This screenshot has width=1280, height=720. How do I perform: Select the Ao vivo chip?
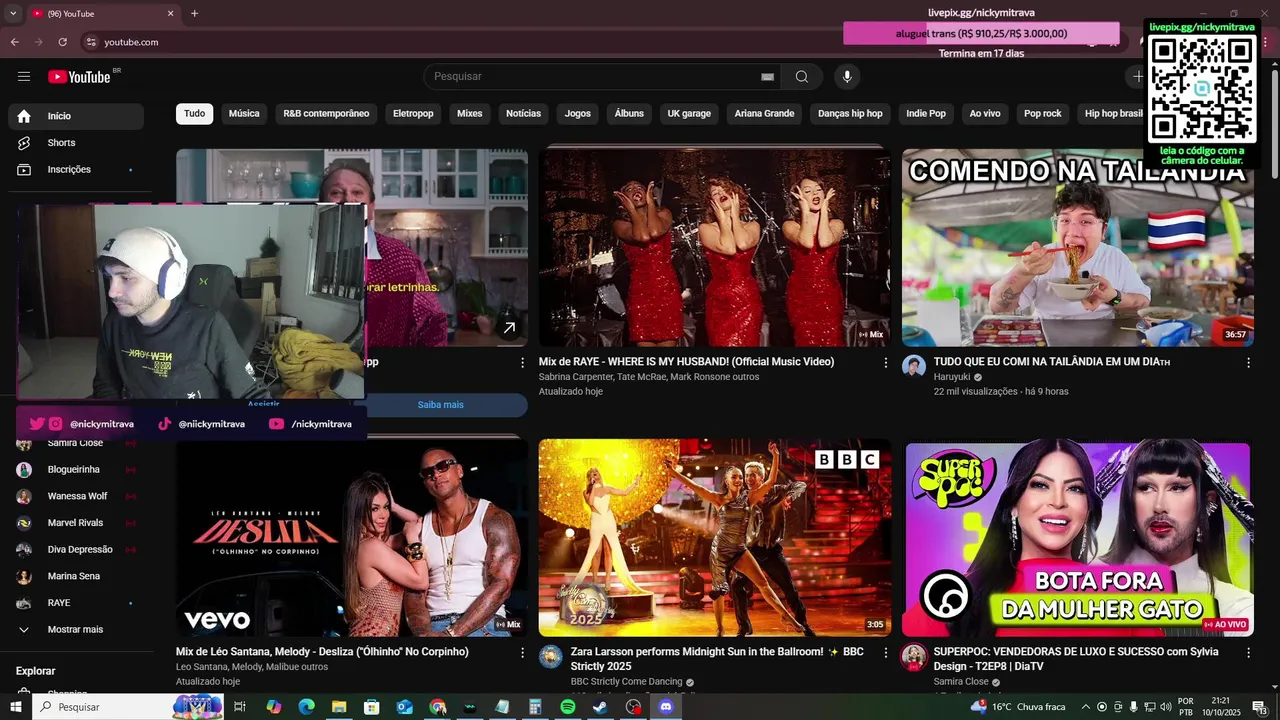pyautogui.click(x=985, y=114)
